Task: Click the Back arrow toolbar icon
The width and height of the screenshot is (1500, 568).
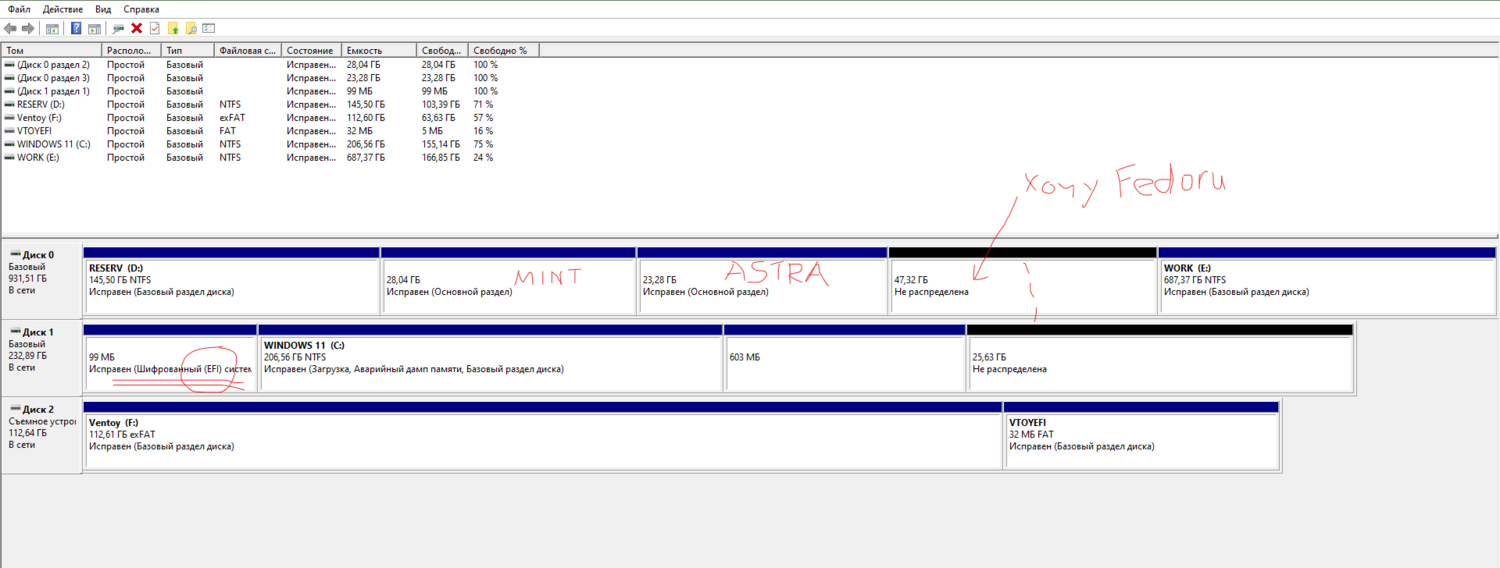Action: pos(10,28)
